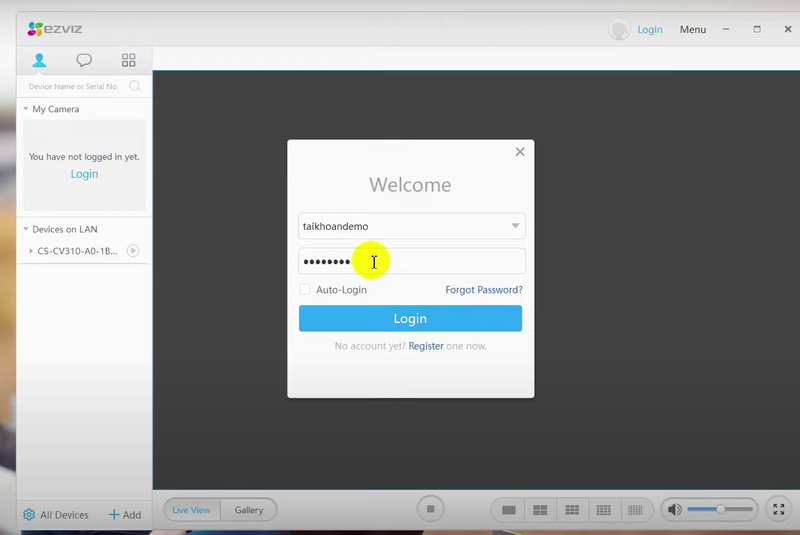This screenshot has height=535, width=800.
Task: Select the twenty-five-window layout icon
Action: [x=635, y=510]
